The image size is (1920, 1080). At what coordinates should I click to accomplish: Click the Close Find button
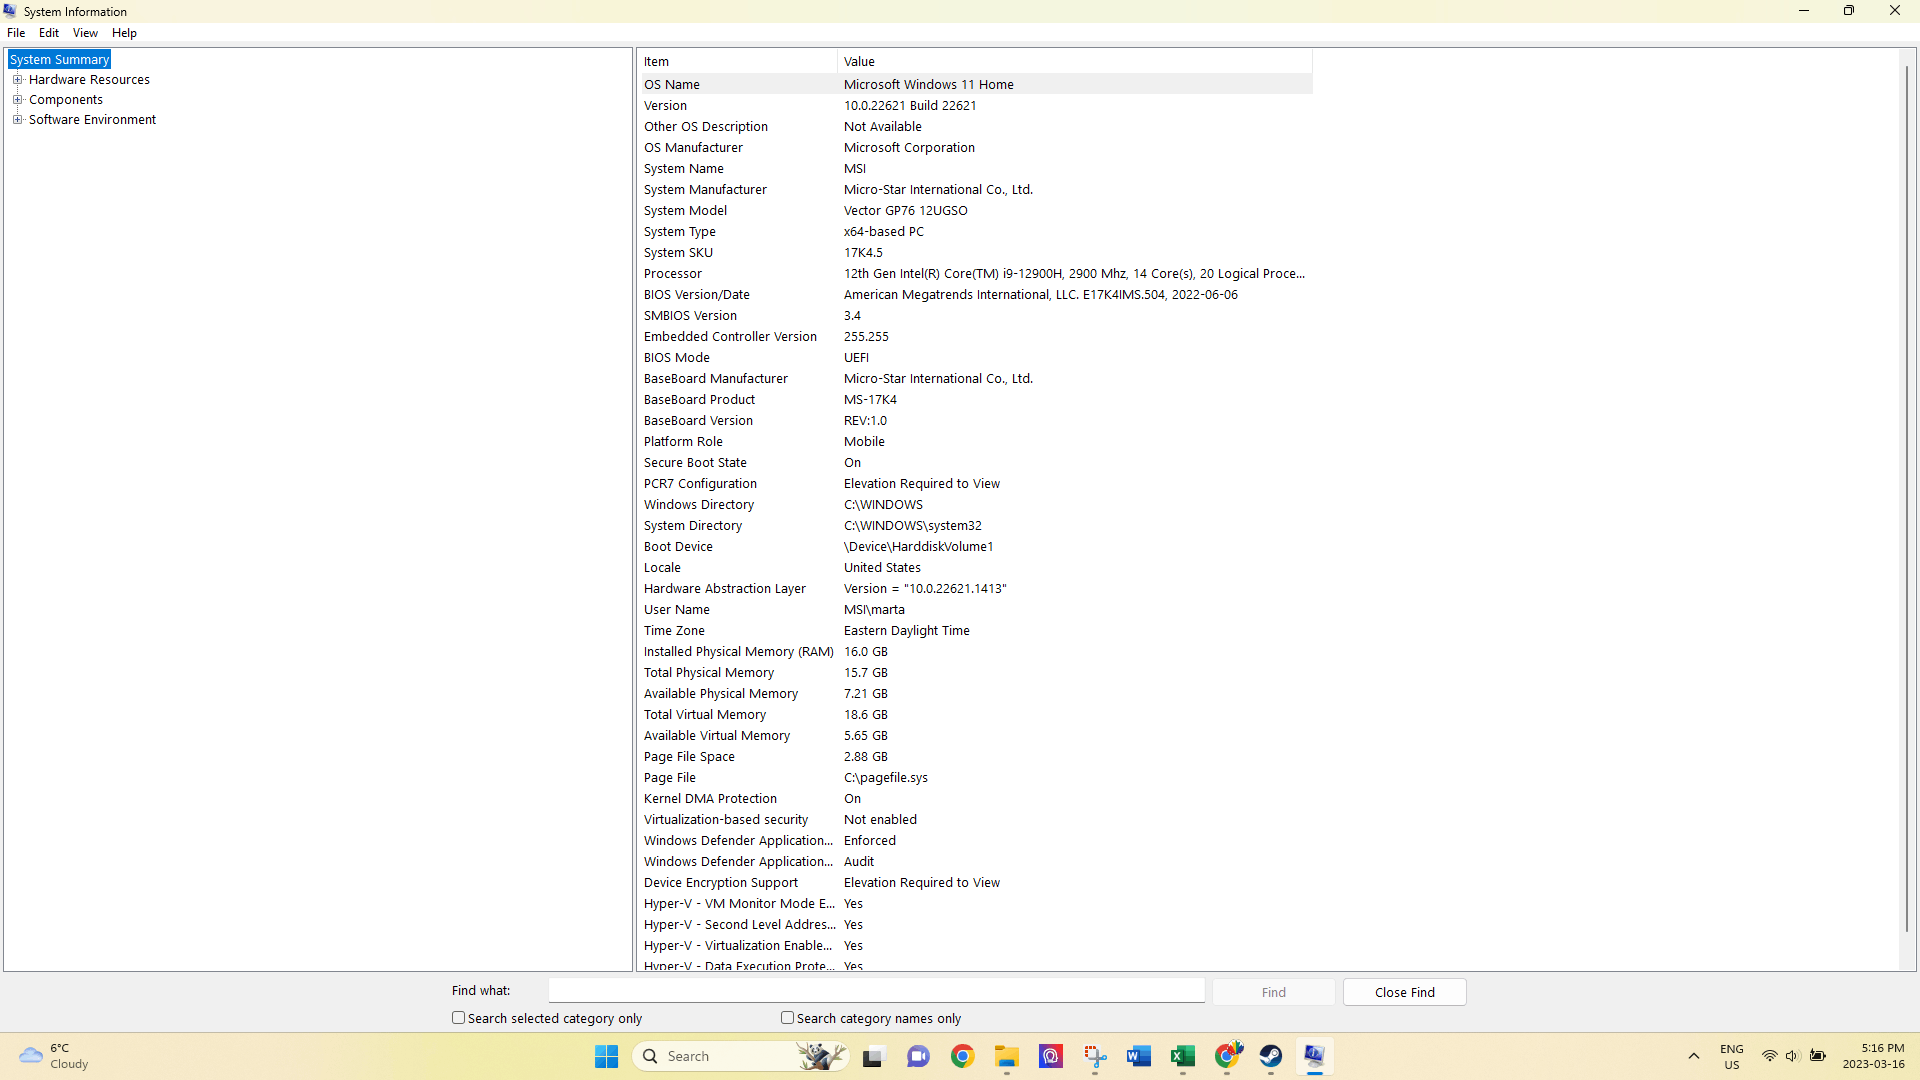click(1404, 992)
